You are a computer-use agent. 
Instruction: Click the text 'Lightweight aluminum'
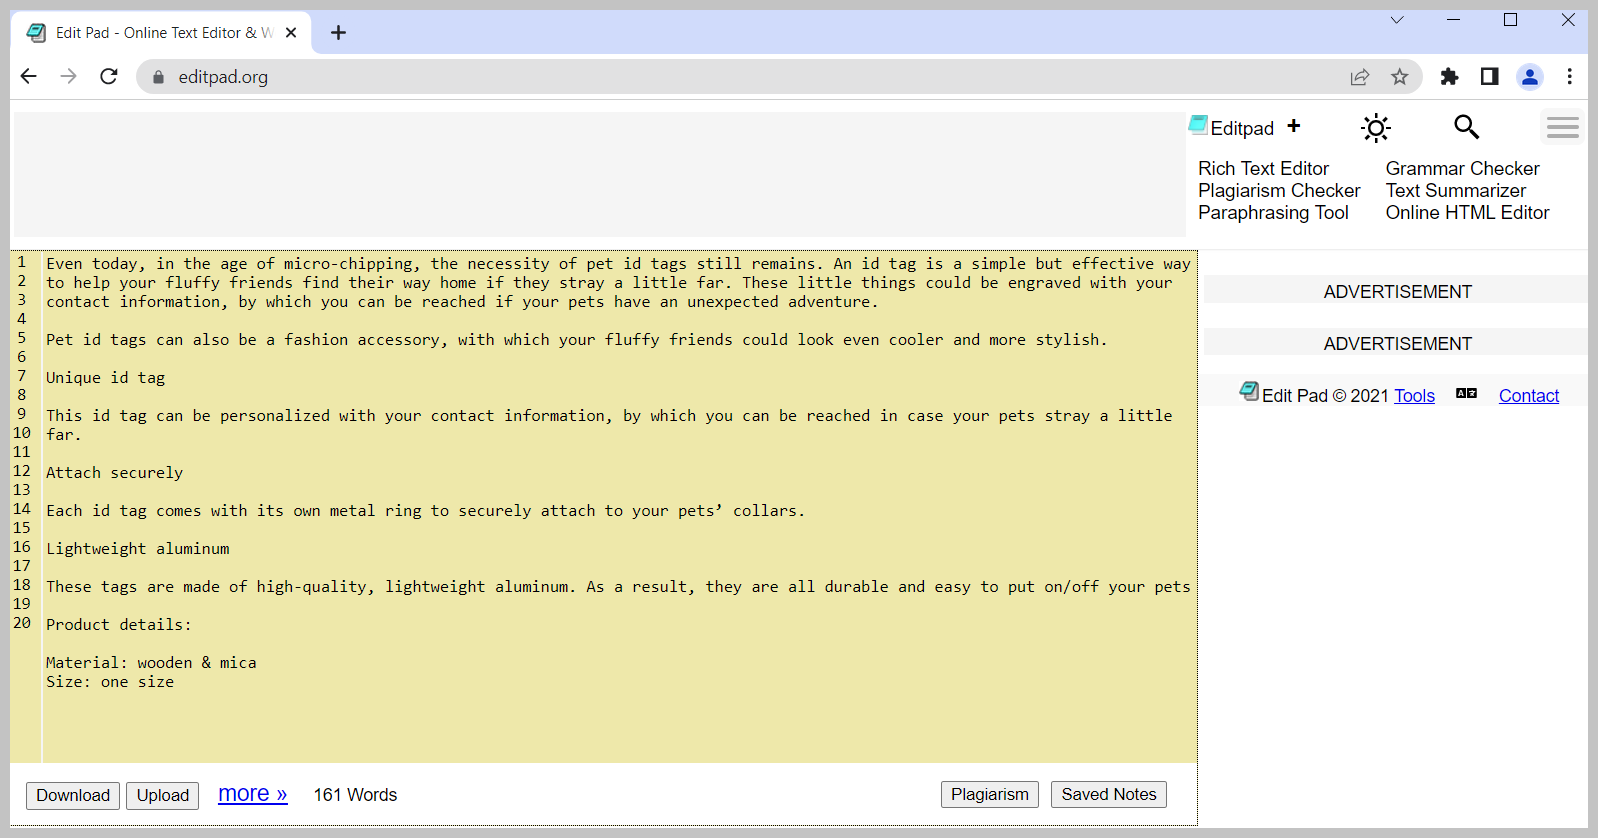137,549
